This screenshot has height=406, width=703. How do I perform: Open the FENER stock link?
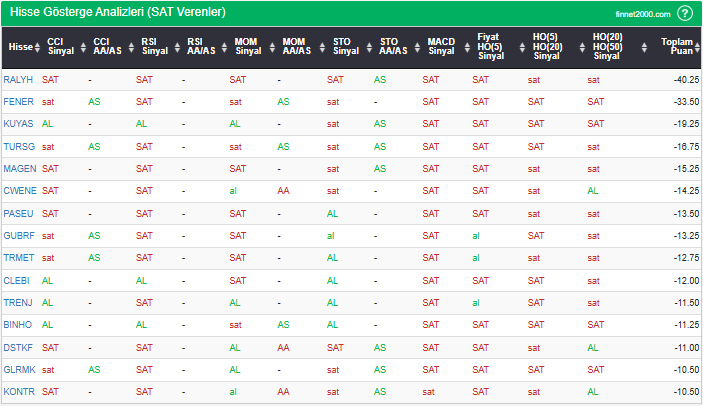click(x=18, y=101)
